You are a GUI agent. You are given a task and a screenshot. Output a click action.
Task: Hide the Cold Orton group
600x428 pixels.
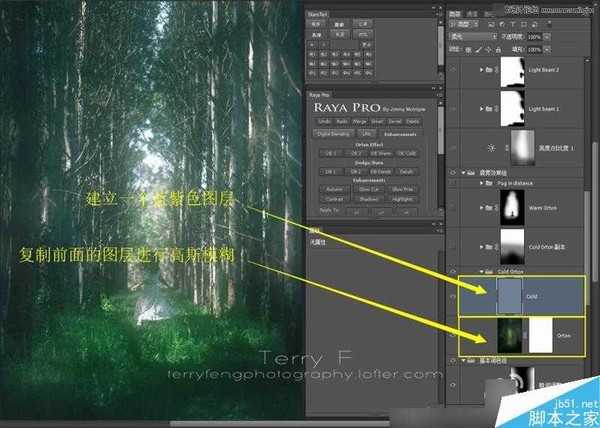tap(453, 272)
